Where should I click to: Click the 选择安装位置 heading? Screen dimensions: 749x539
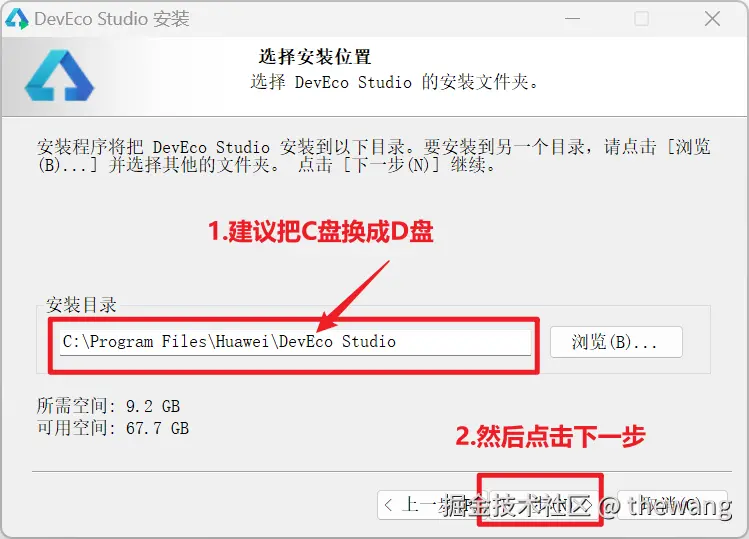tap(315, 57)
